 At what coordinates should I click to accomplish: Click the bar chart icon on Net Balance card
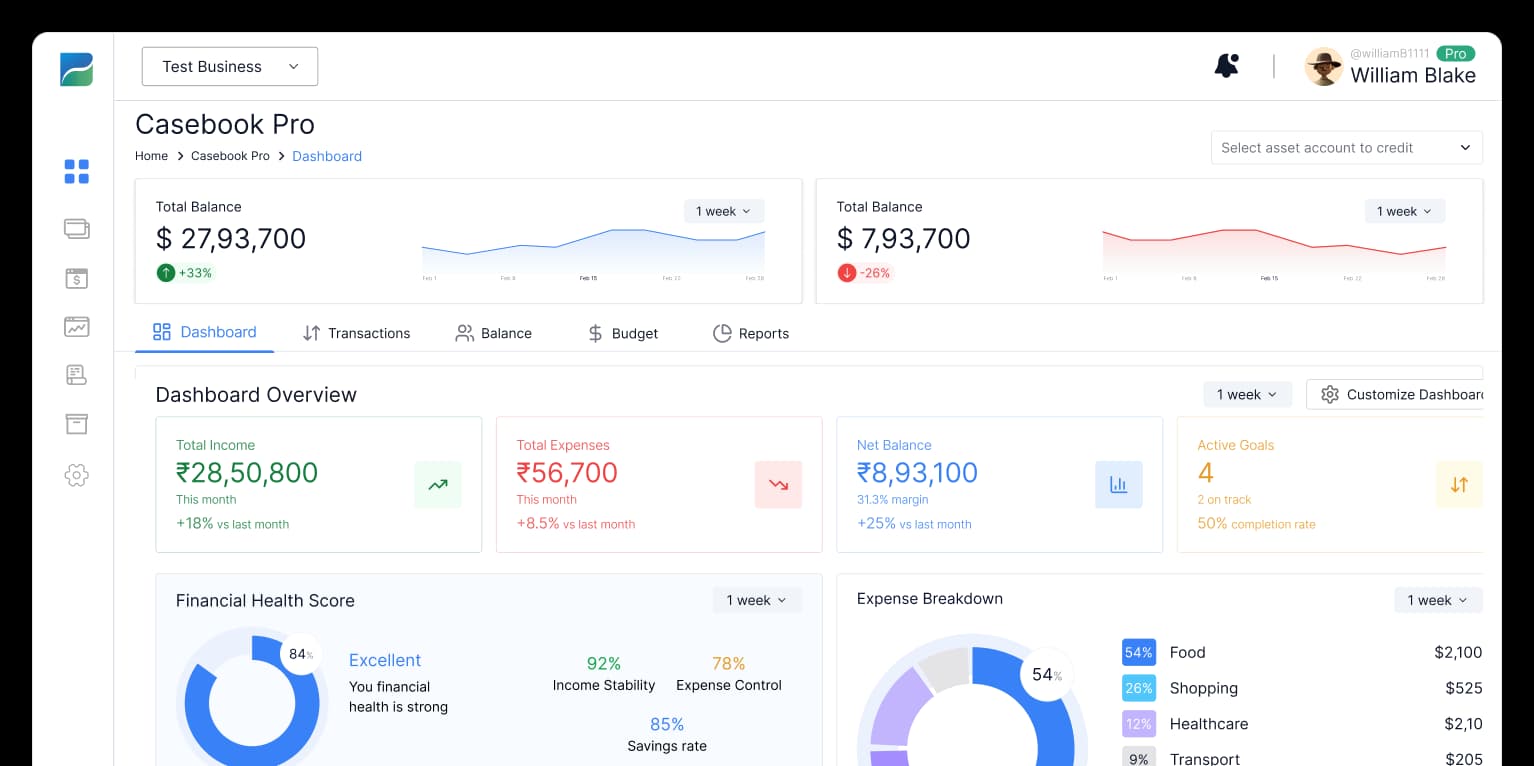[x=1118, y=484]
